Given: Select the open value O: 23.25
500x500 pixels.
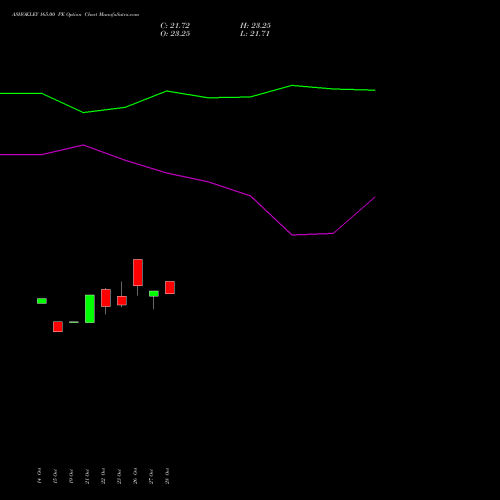Looking at the screenshot, I should click(x=175, y=34).
